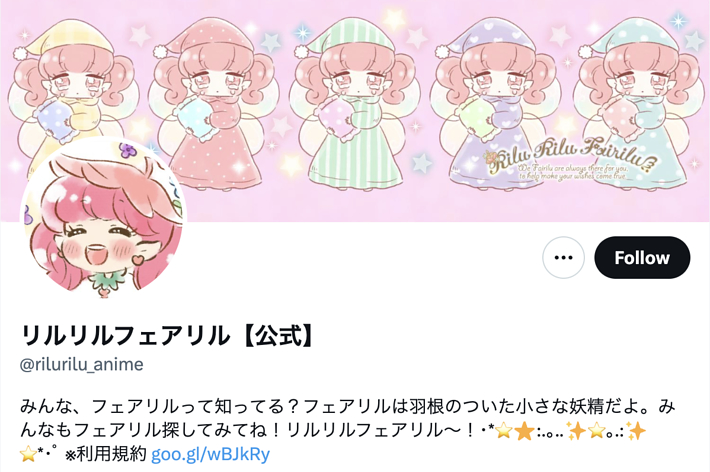Click the blue pillow held by yellow fairy
This screenshot has width=710, height=472.
[x=54, y=120]
